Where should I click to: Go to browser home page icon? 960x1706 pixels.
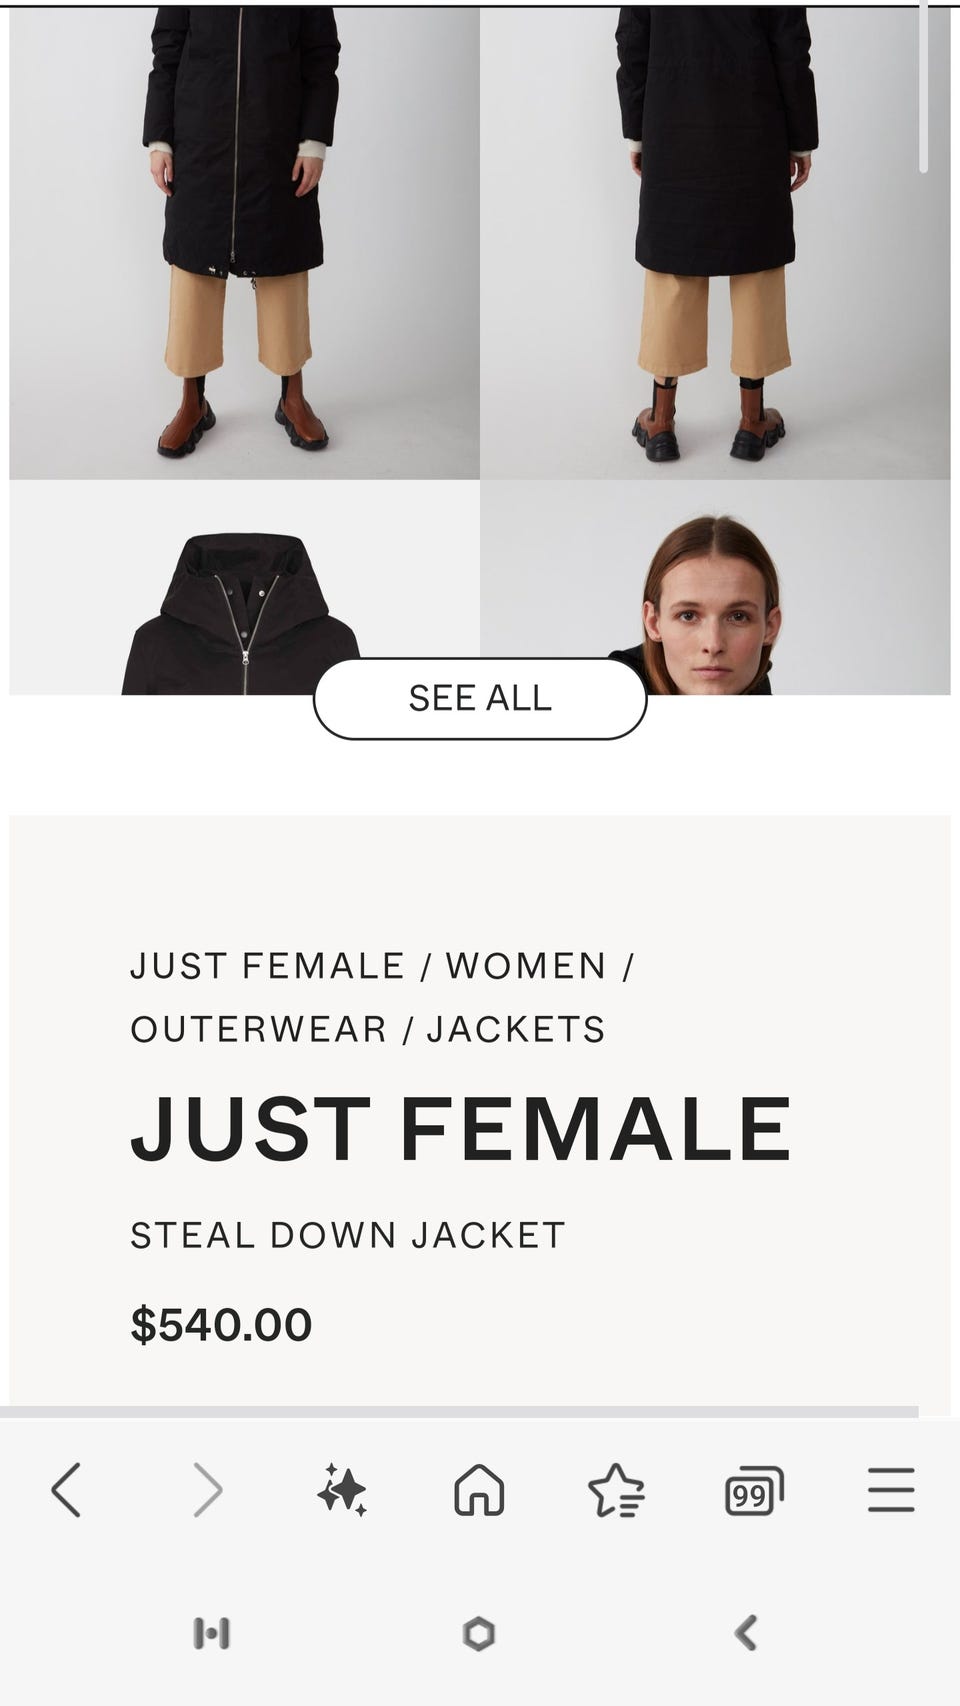[x=479, y=1490]
